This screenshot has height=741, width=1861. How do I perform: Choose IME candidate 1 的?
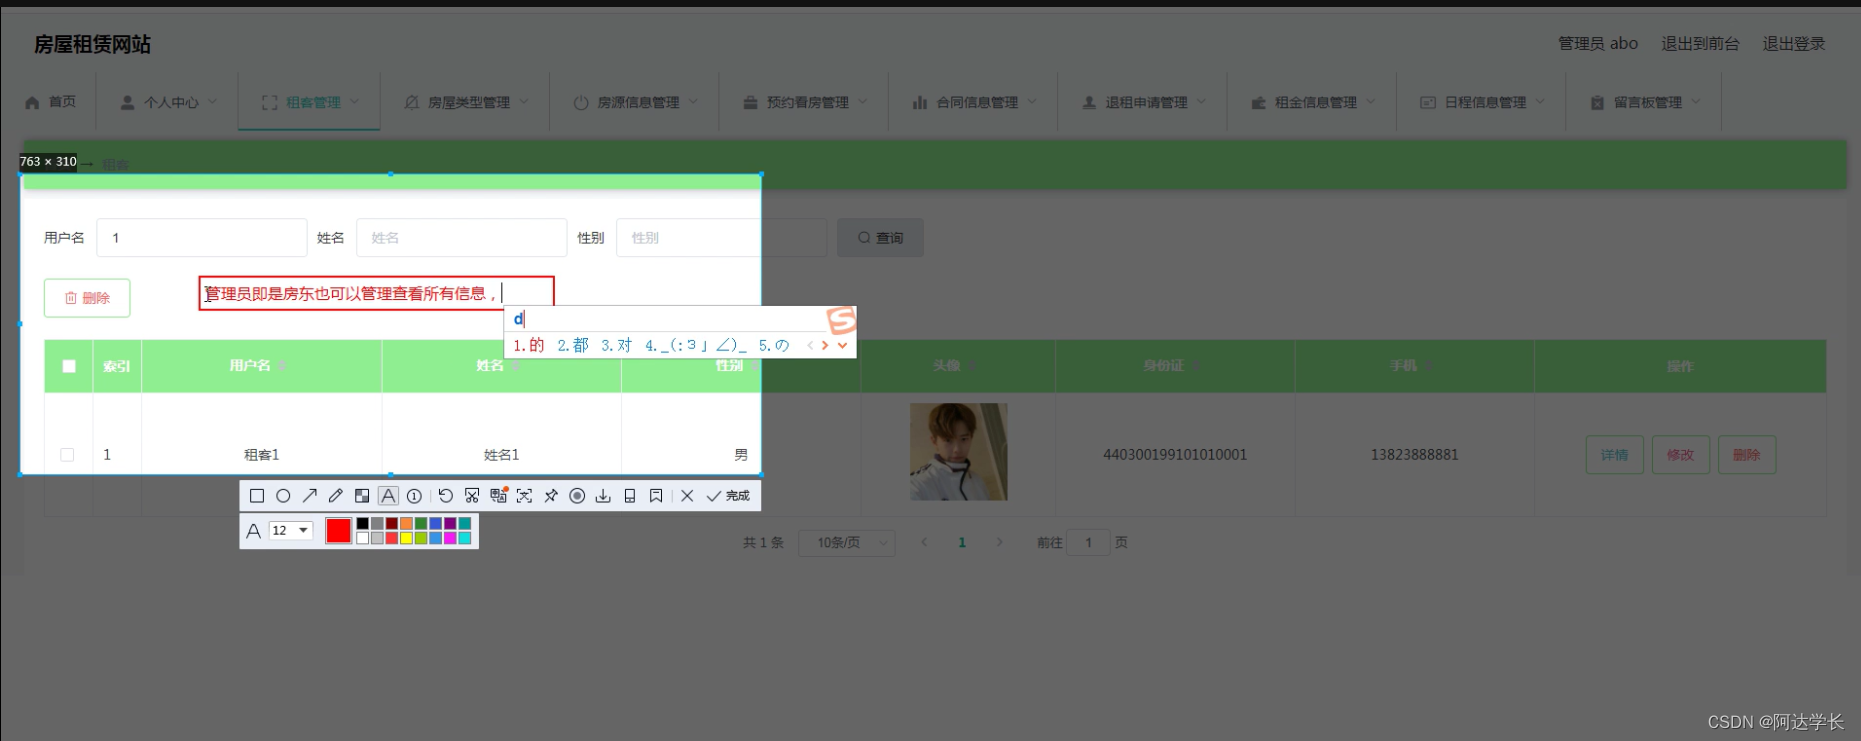[x=529, y=346]
